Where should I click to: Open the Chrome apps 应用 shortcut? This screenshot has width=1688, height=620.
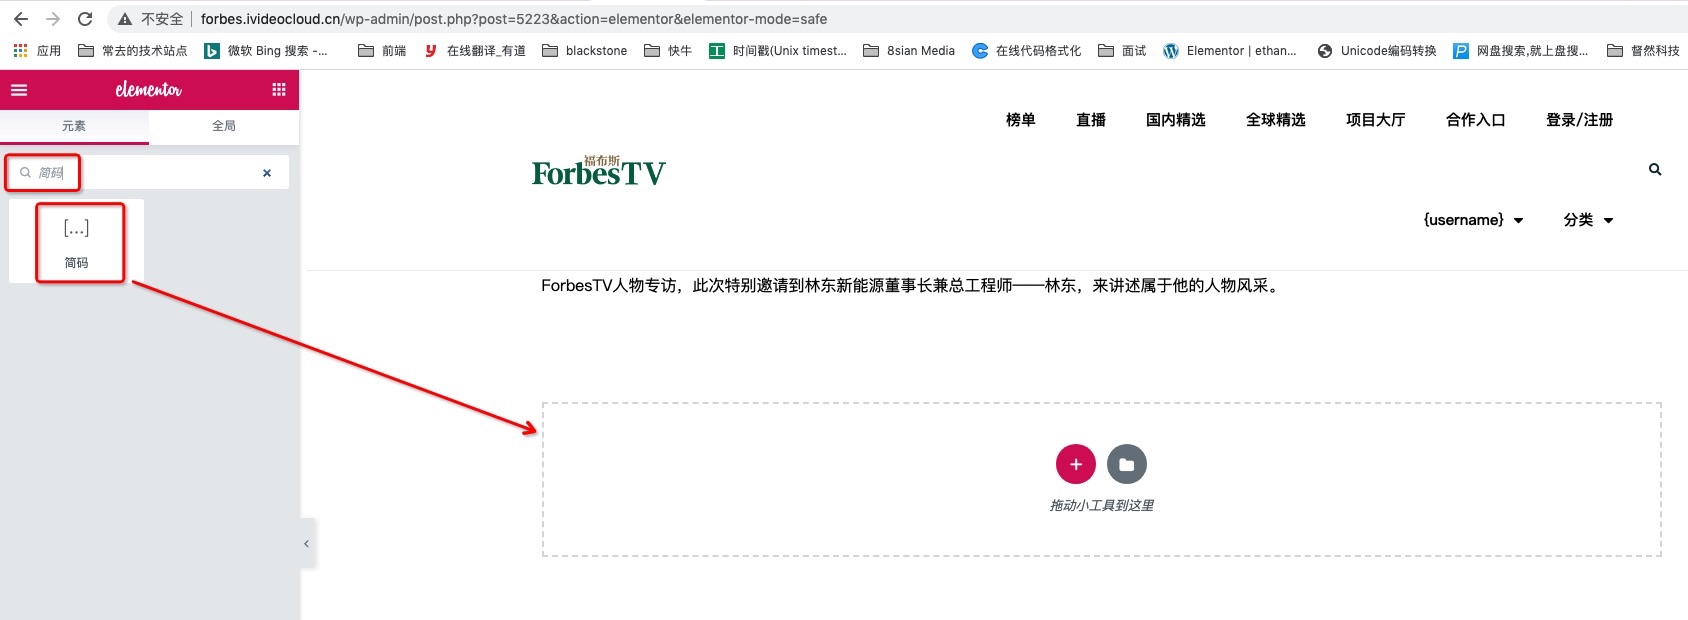click(37, 51)
